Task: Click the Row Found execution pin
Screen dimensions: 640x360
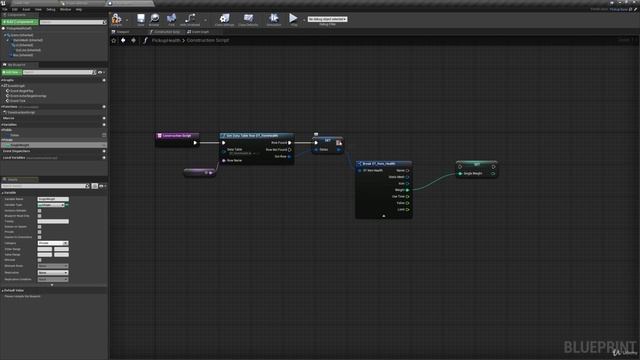Action: tap(290, 143)
